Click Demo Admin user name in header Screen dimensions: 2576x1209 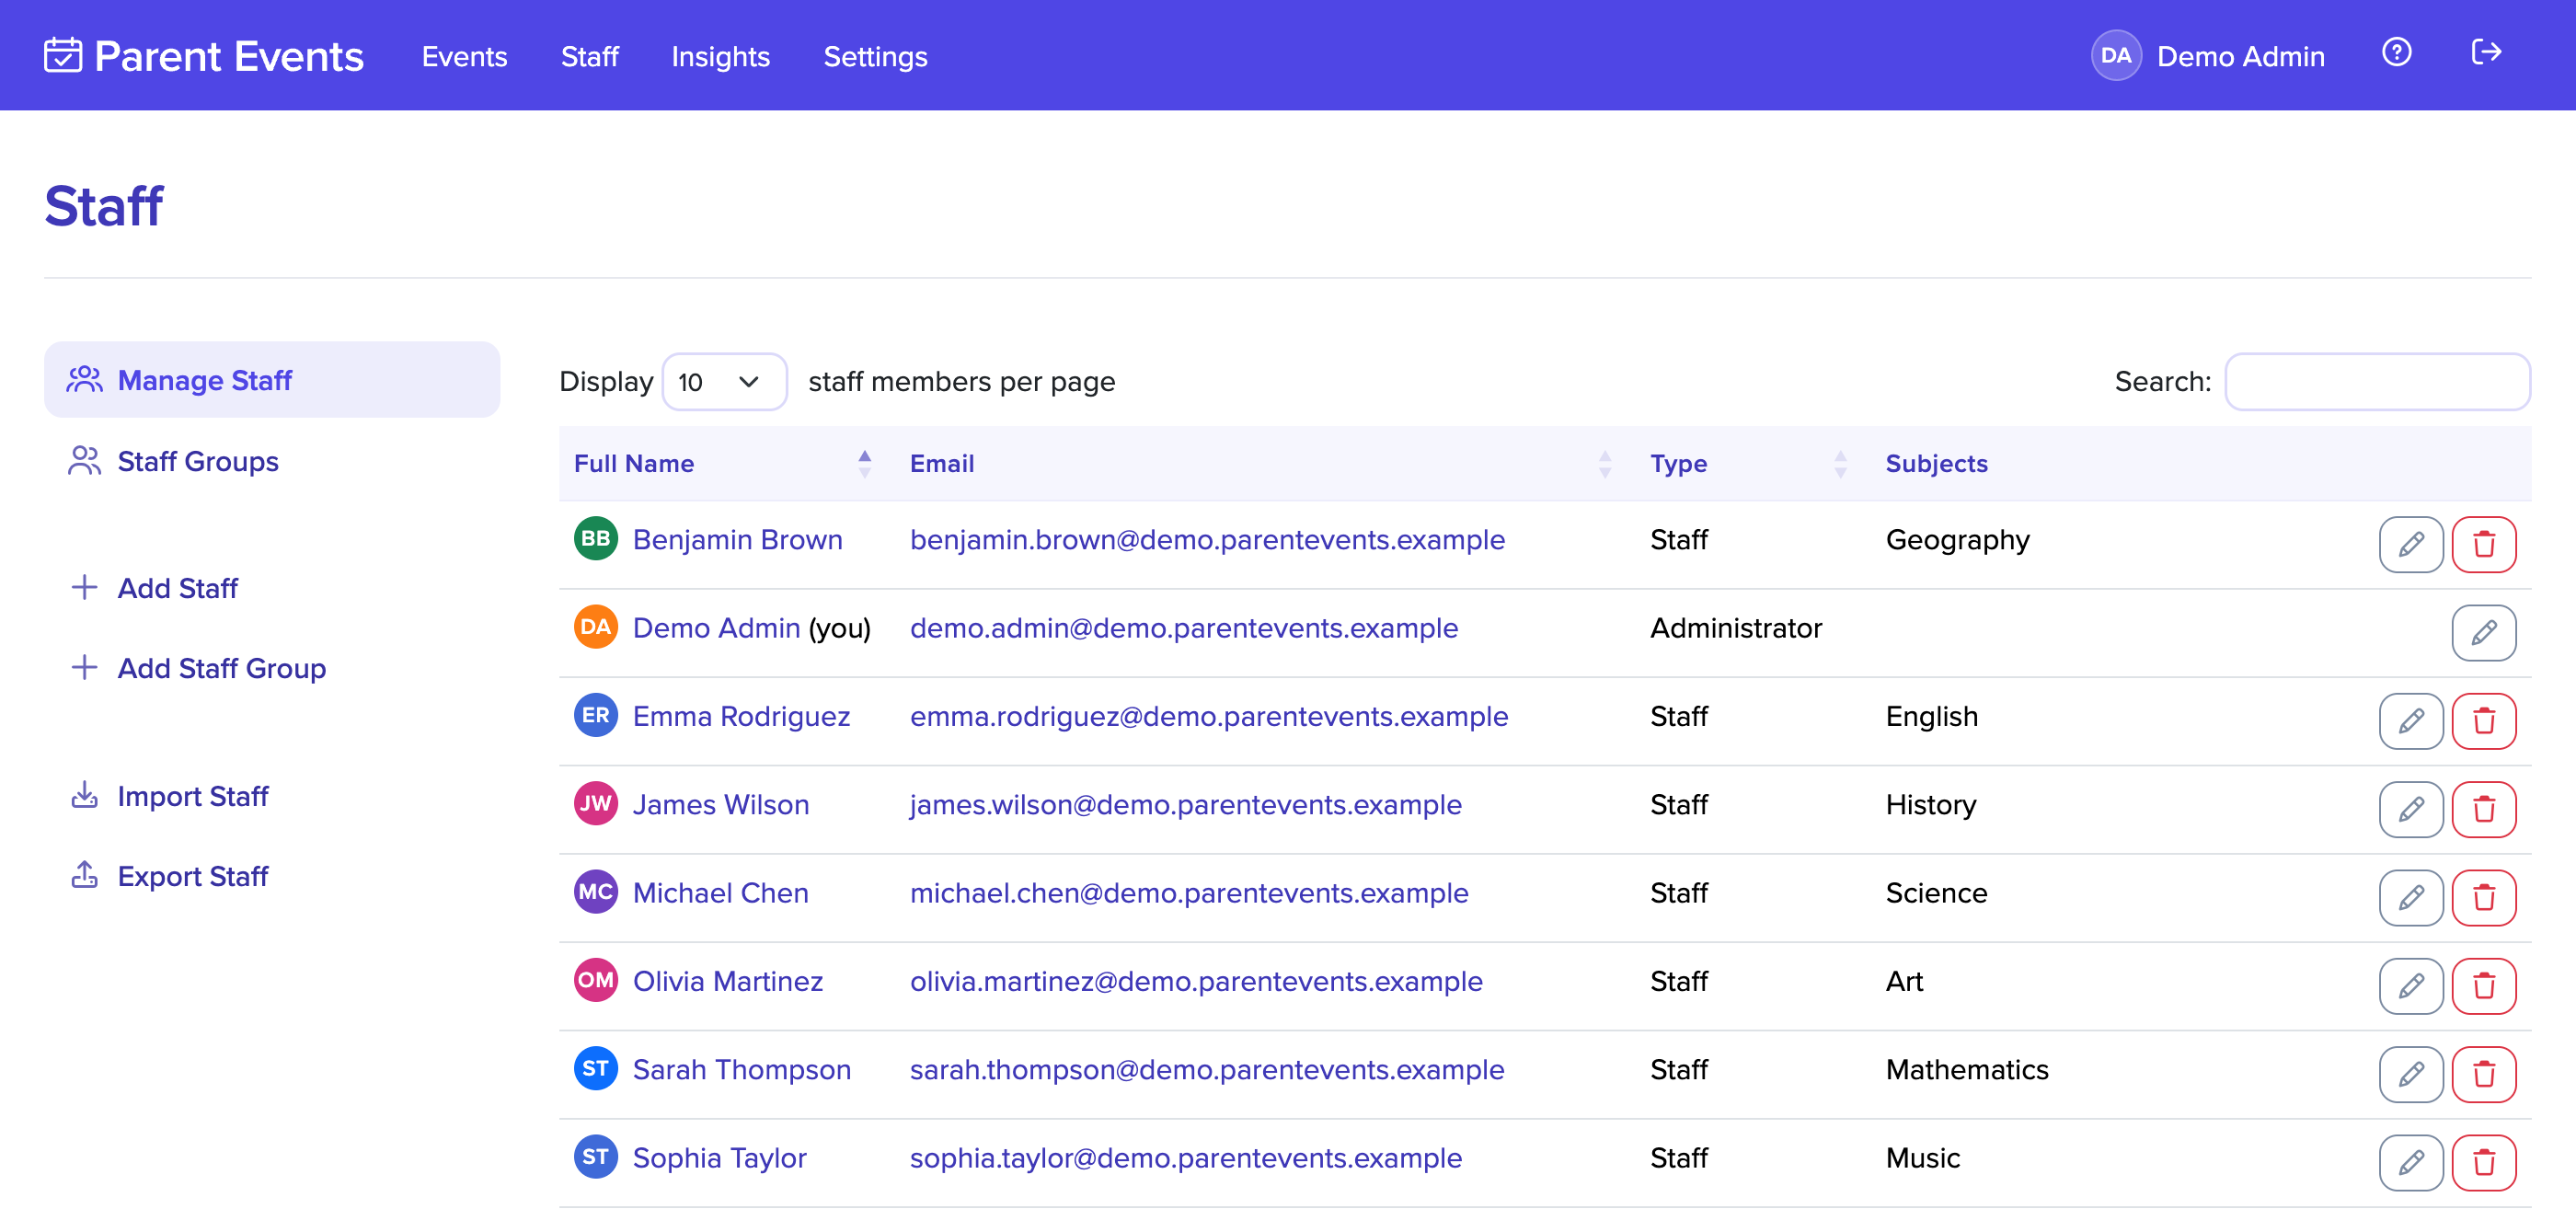click(x=2240, y=56)
